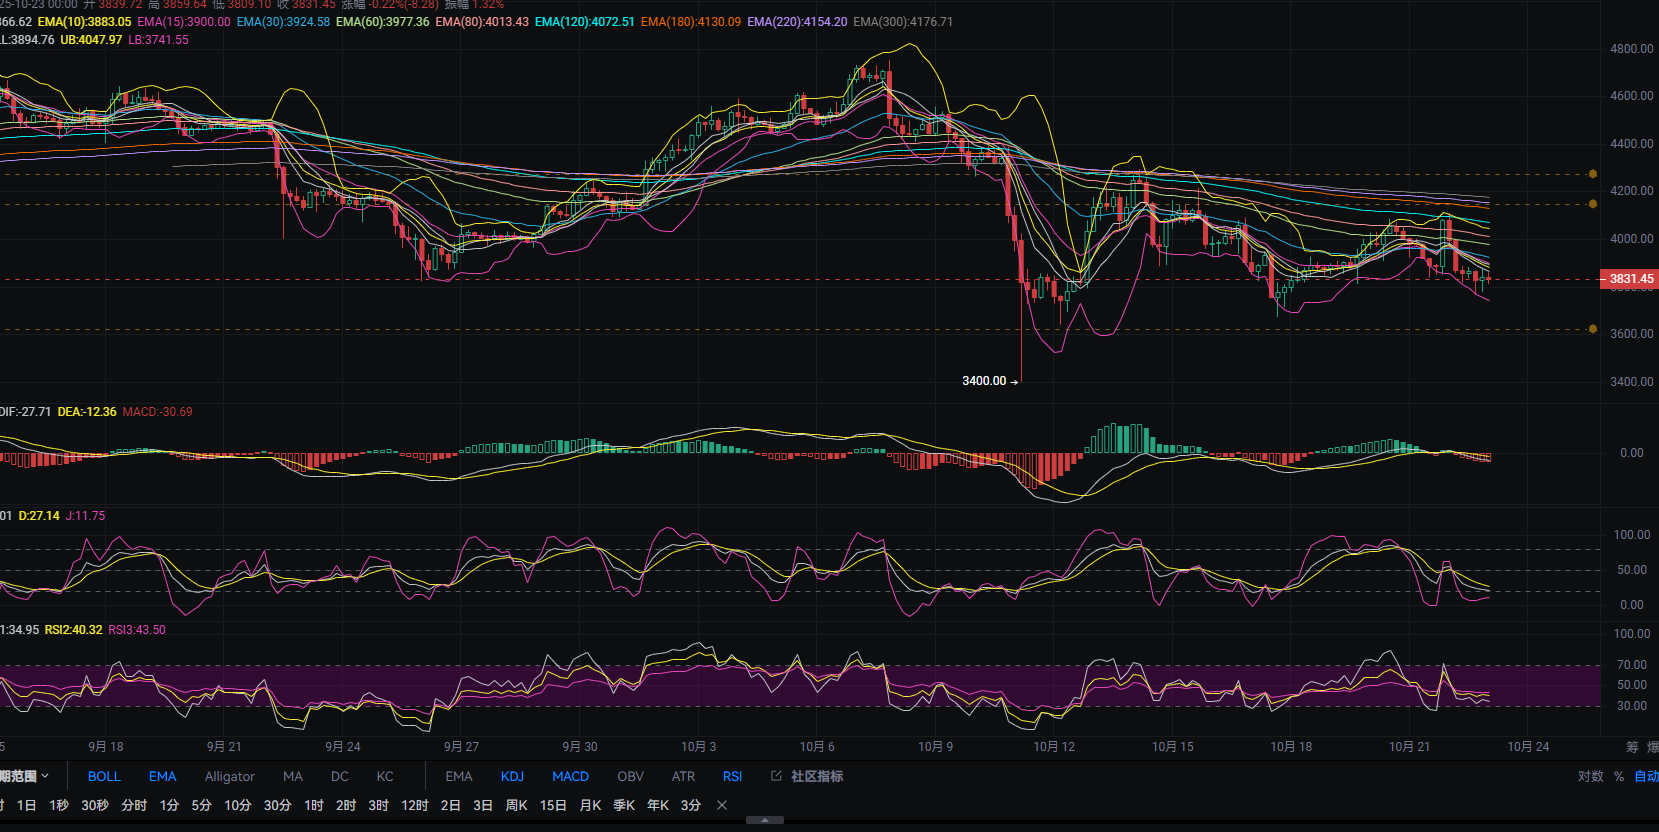The width and height of the screenshot is (1659, 832).
Task: Switch to the 周K weekly timeframe
Action: click(x=516, y=805)
